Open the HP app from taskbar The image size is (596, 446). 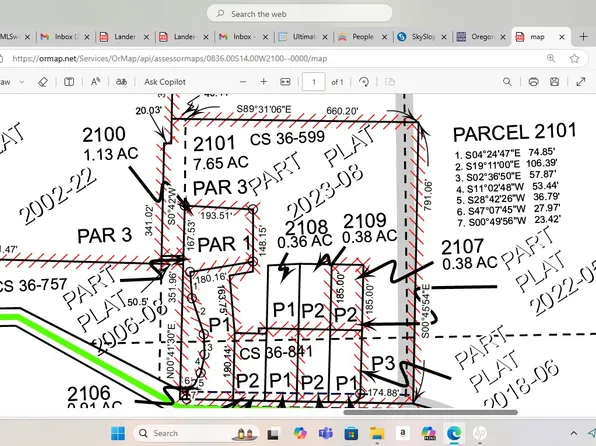tap(480, 433)
